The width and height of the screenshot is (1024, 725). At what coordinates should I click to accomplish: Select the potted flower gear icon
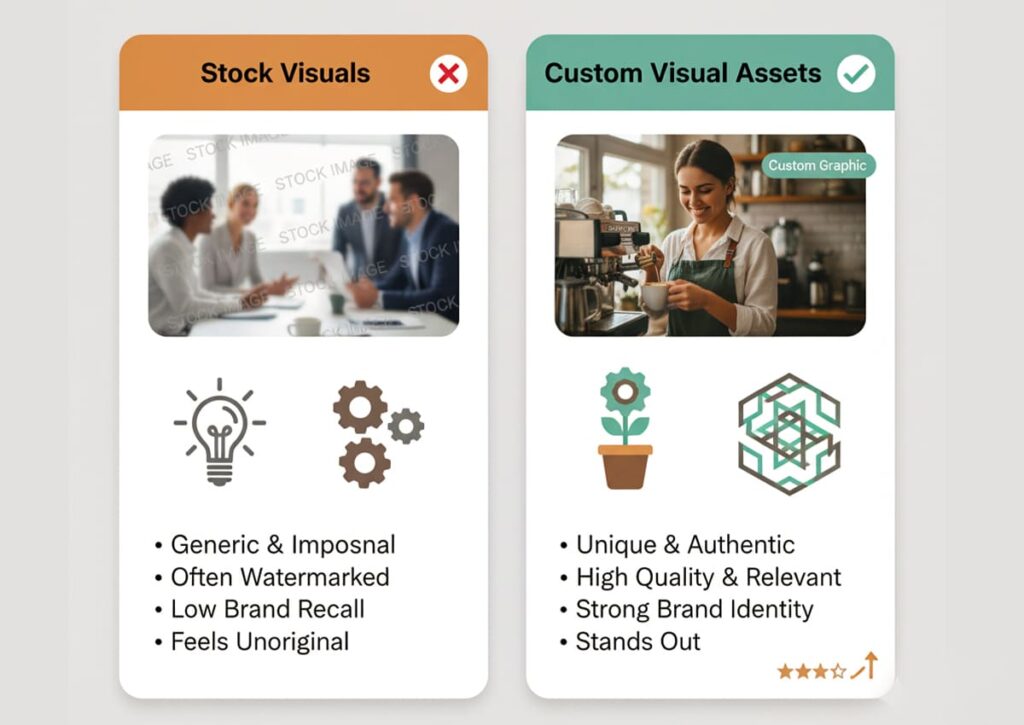[625, 428]
